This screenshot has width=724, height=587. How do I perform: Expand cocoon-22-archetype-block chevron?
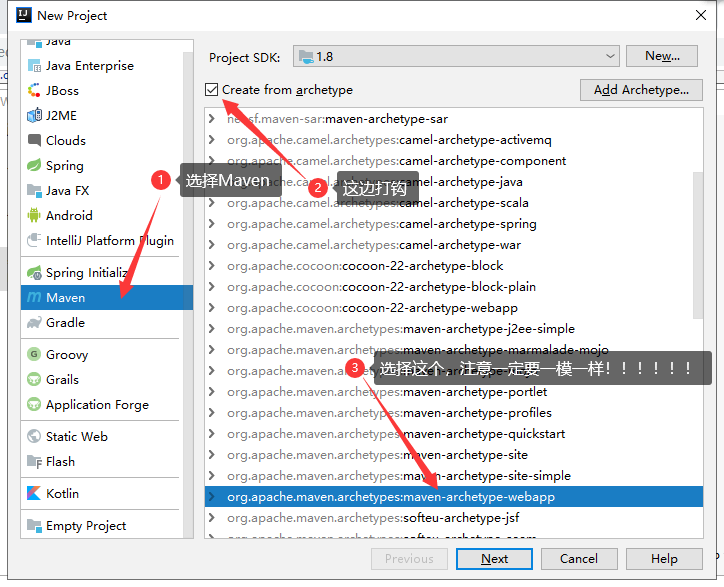[212, 266]
